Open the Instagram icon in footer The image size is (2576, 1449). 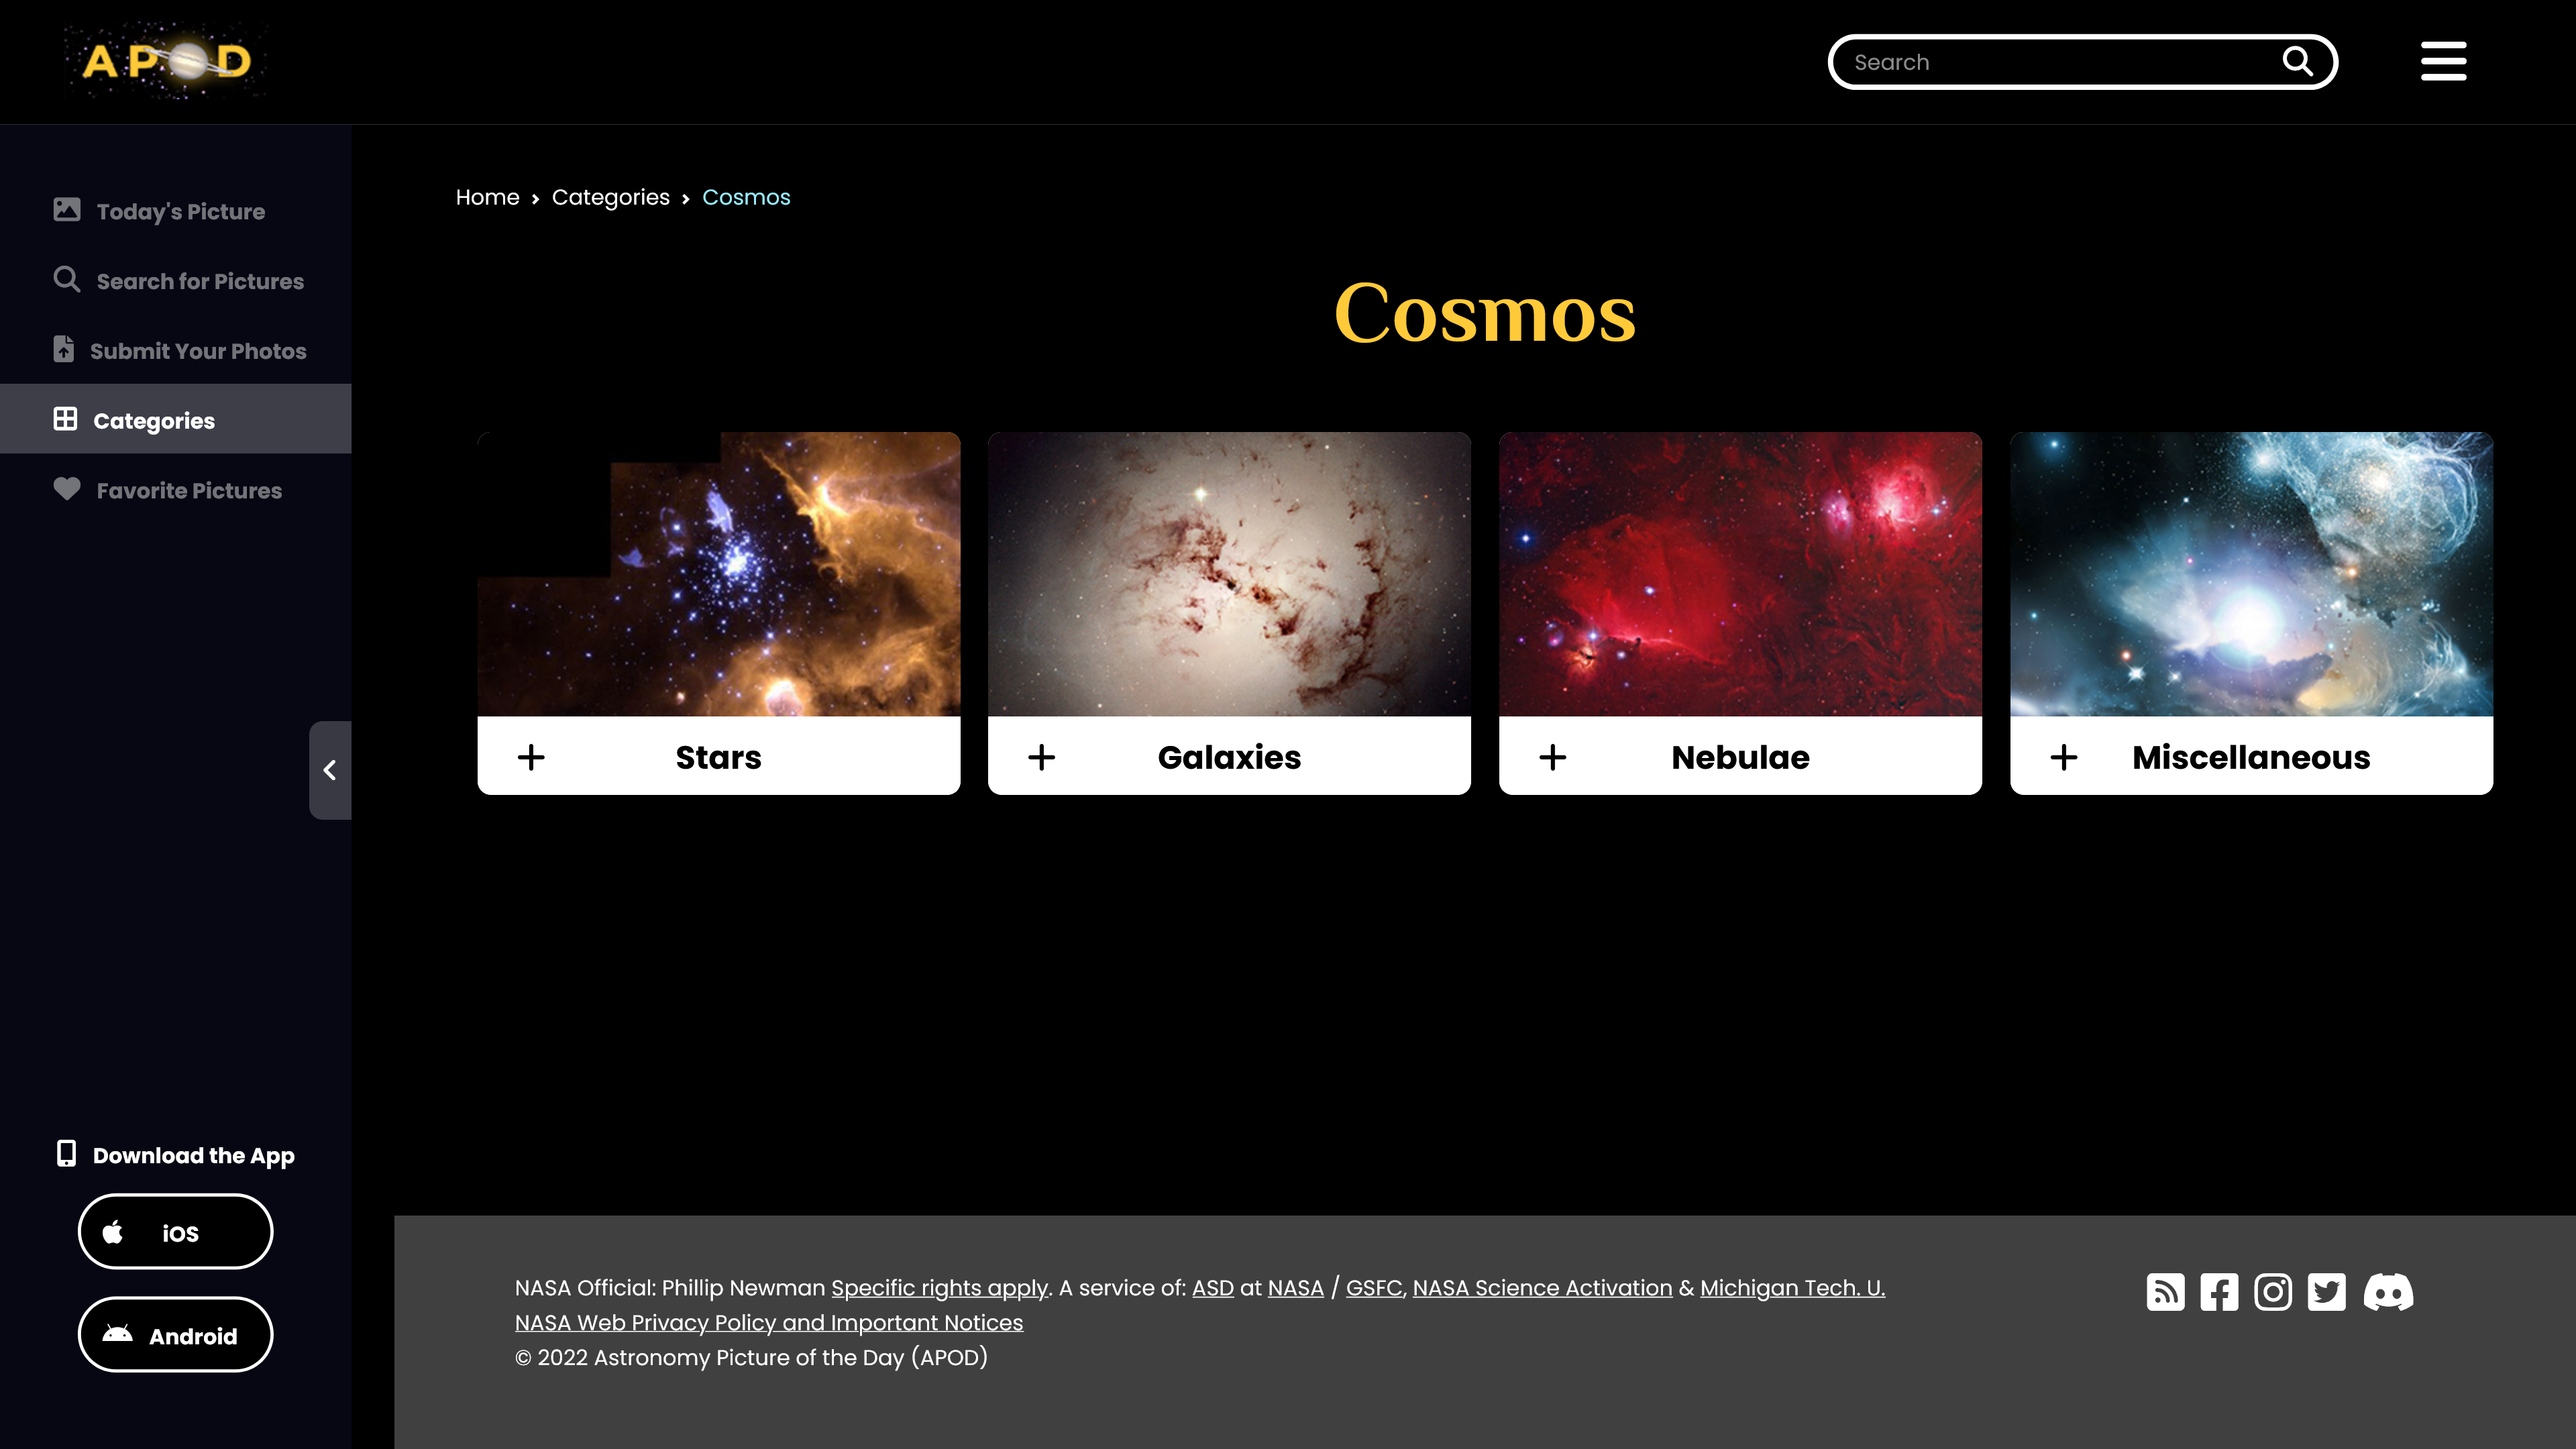coord(2273,1292)
